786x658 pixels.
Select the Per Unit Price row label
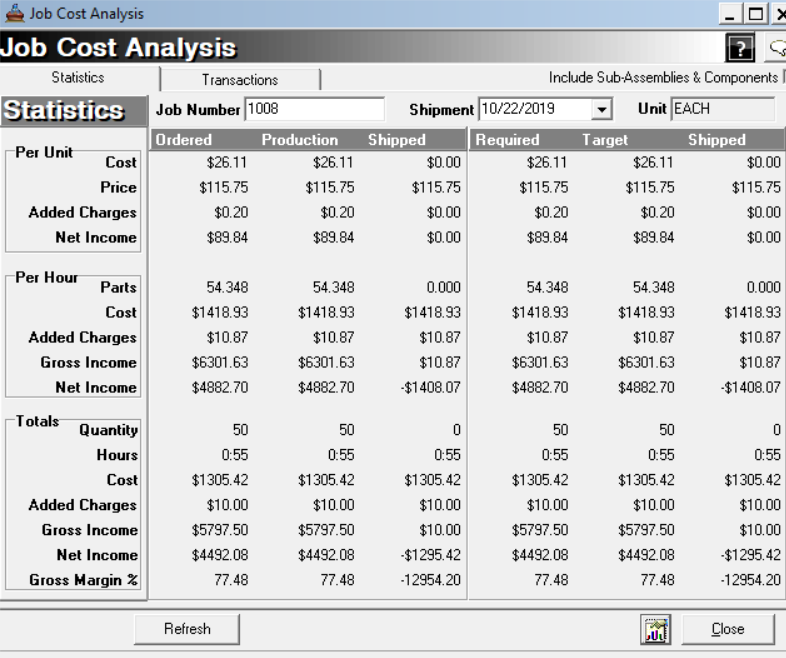[x=118, y=187]
